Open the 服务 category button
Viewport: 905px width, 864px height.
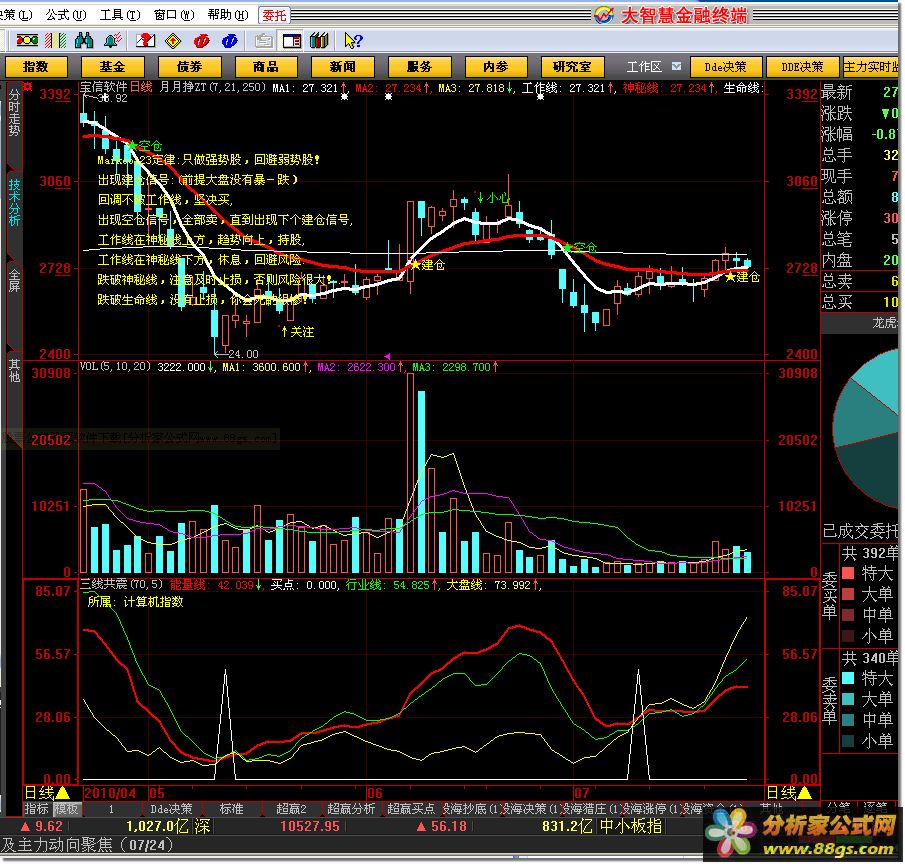click(420, 67)
